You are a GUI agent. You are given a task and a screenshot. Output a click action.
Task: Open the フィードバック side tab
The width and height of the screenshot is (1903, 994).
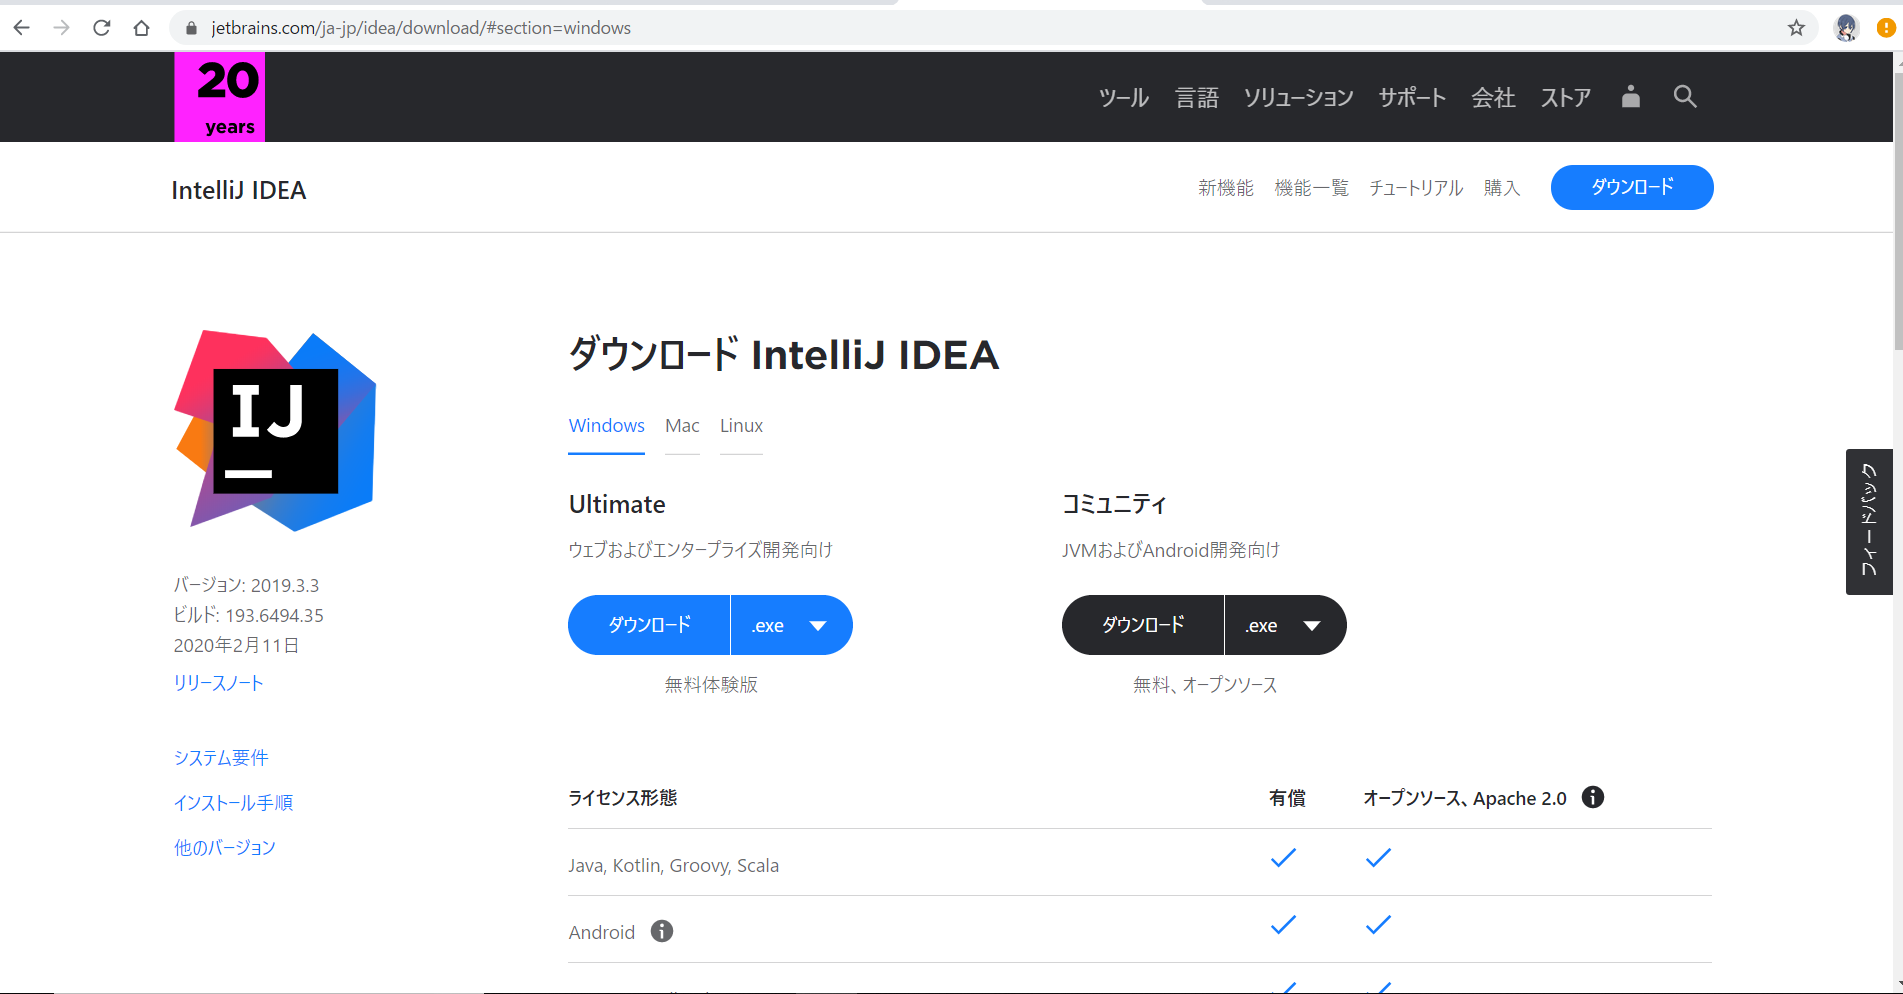(1869, 522)
